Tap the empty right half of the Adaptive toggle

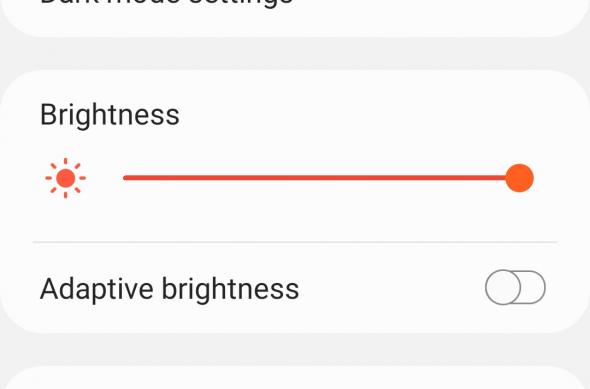click(x=534, y=287)
